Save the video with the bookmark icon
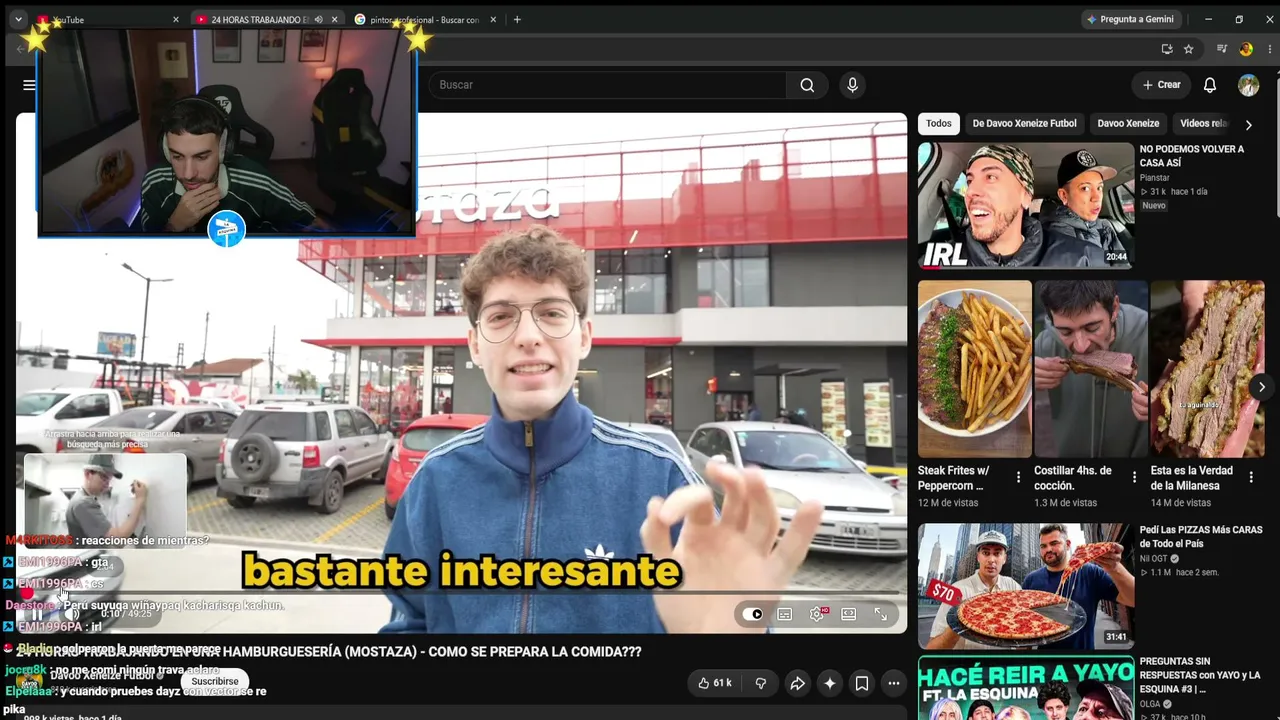 tap(861, 683)
